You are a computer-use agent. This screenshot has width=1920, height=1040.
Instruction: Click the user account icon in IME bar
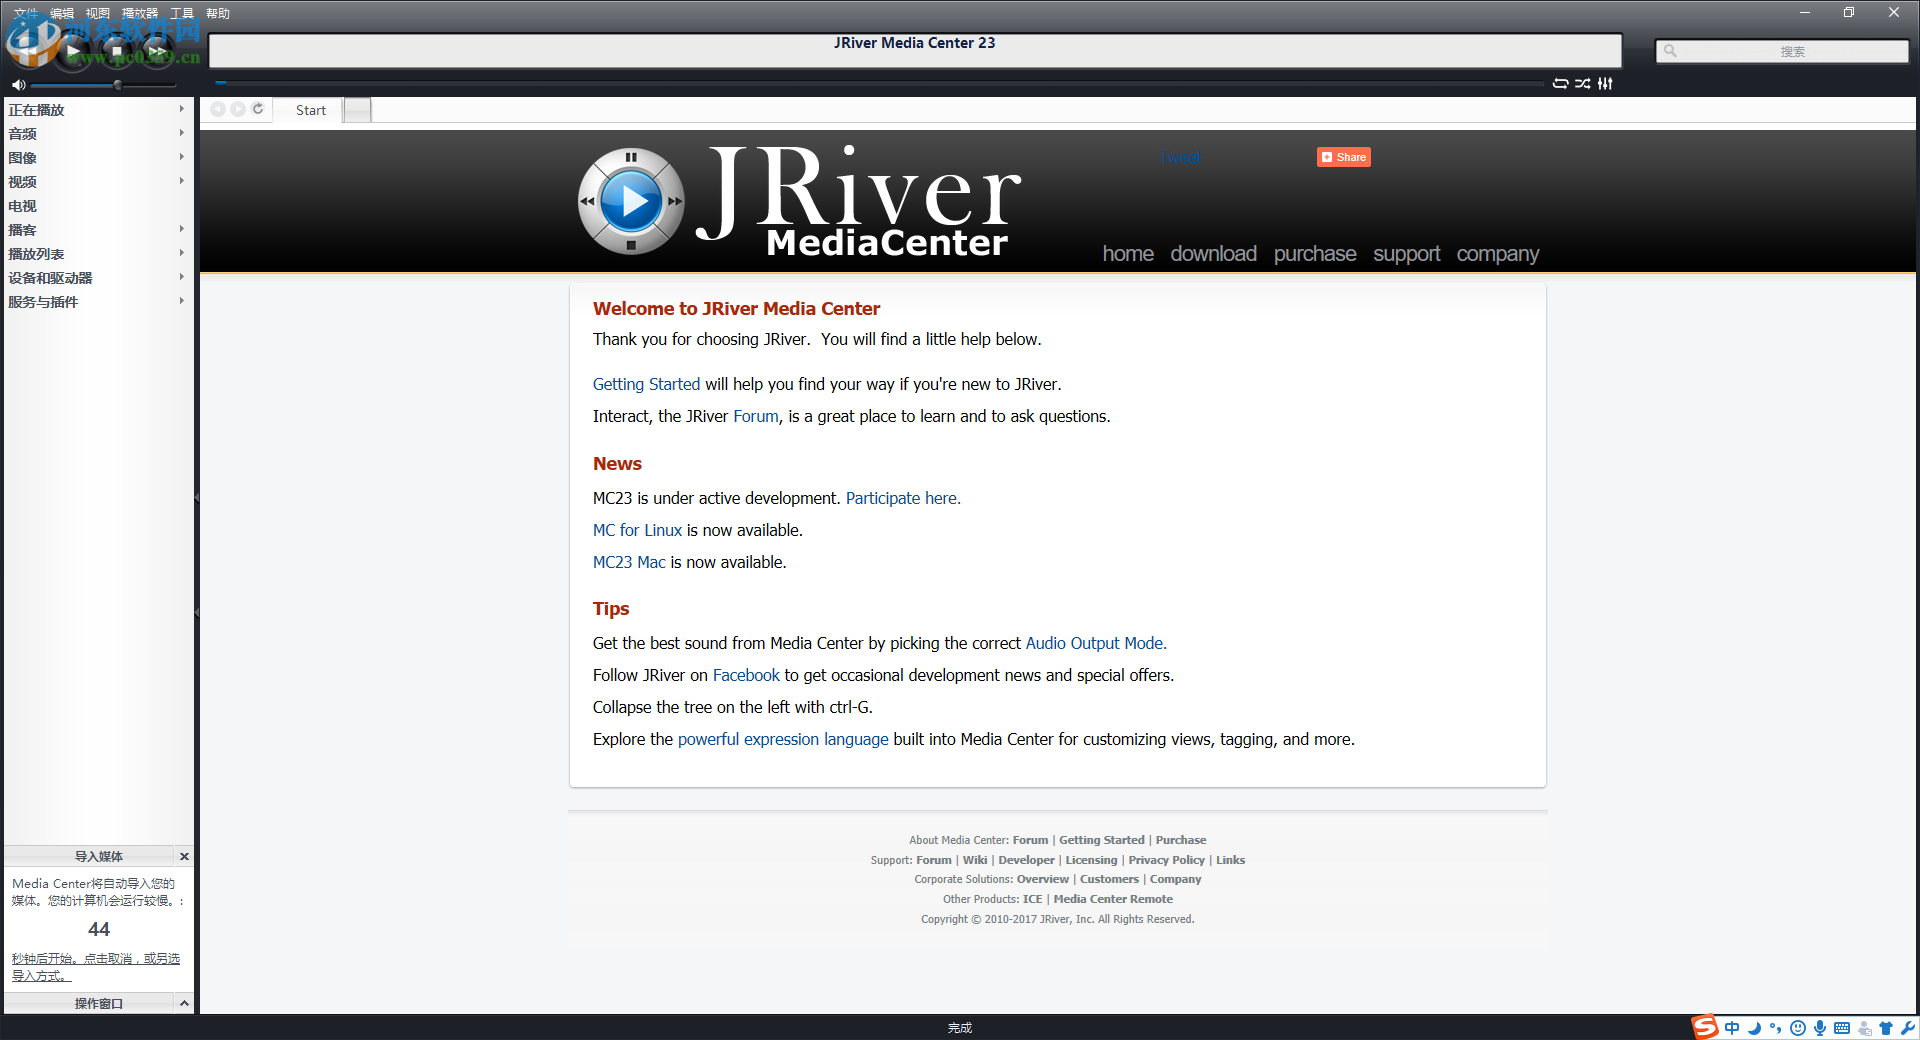(x=1864, y=1028)
